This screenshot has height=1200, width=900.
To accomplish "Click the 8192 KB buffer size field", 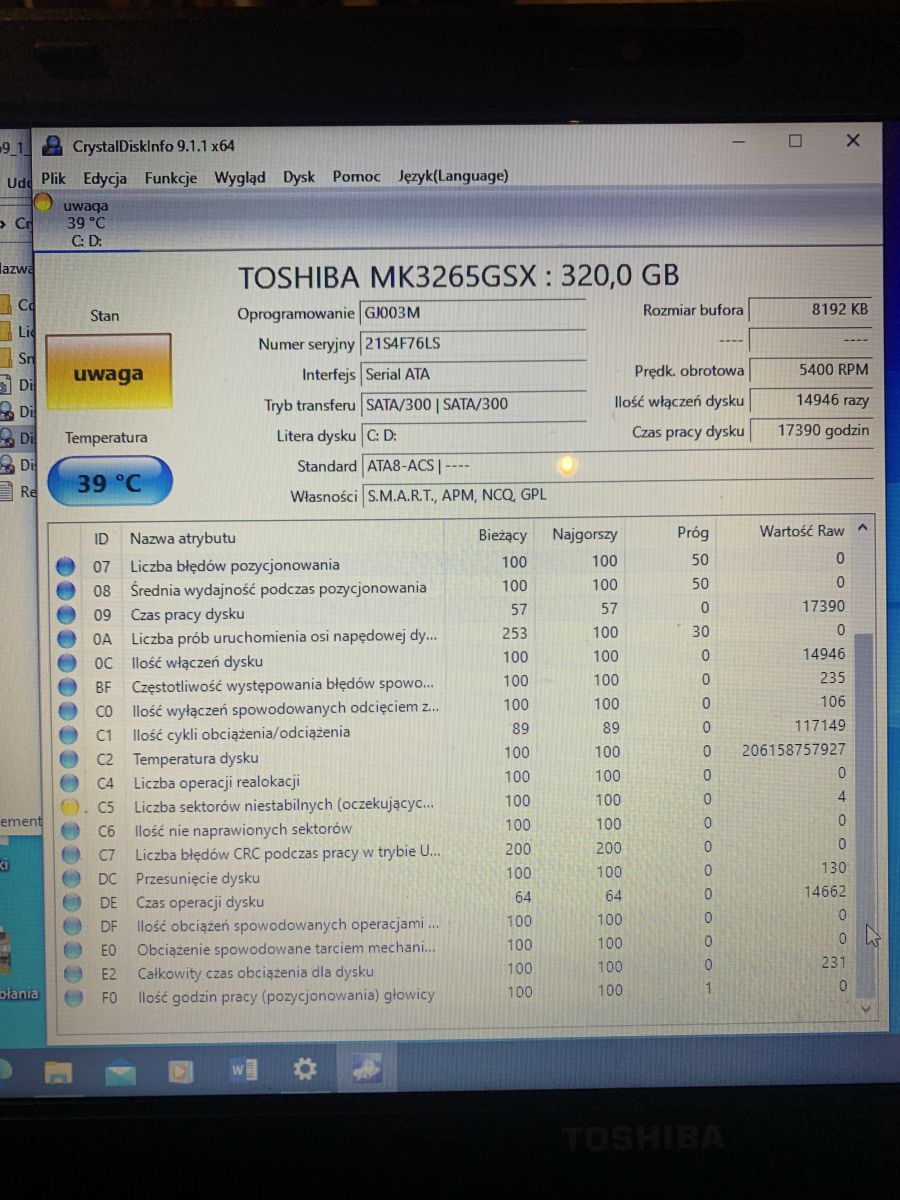I will click(811, 310).
